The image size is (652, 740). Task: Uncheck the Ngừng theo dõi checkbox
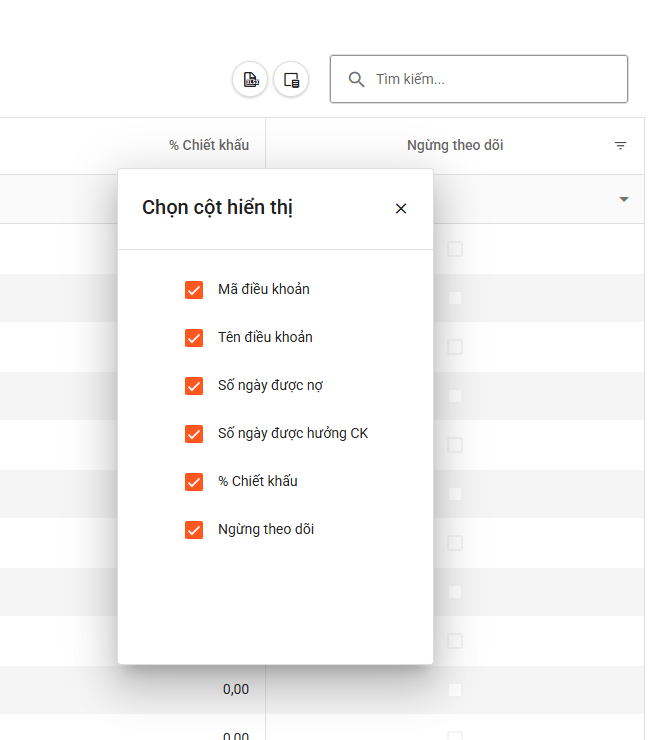click(x=194, y=530)
